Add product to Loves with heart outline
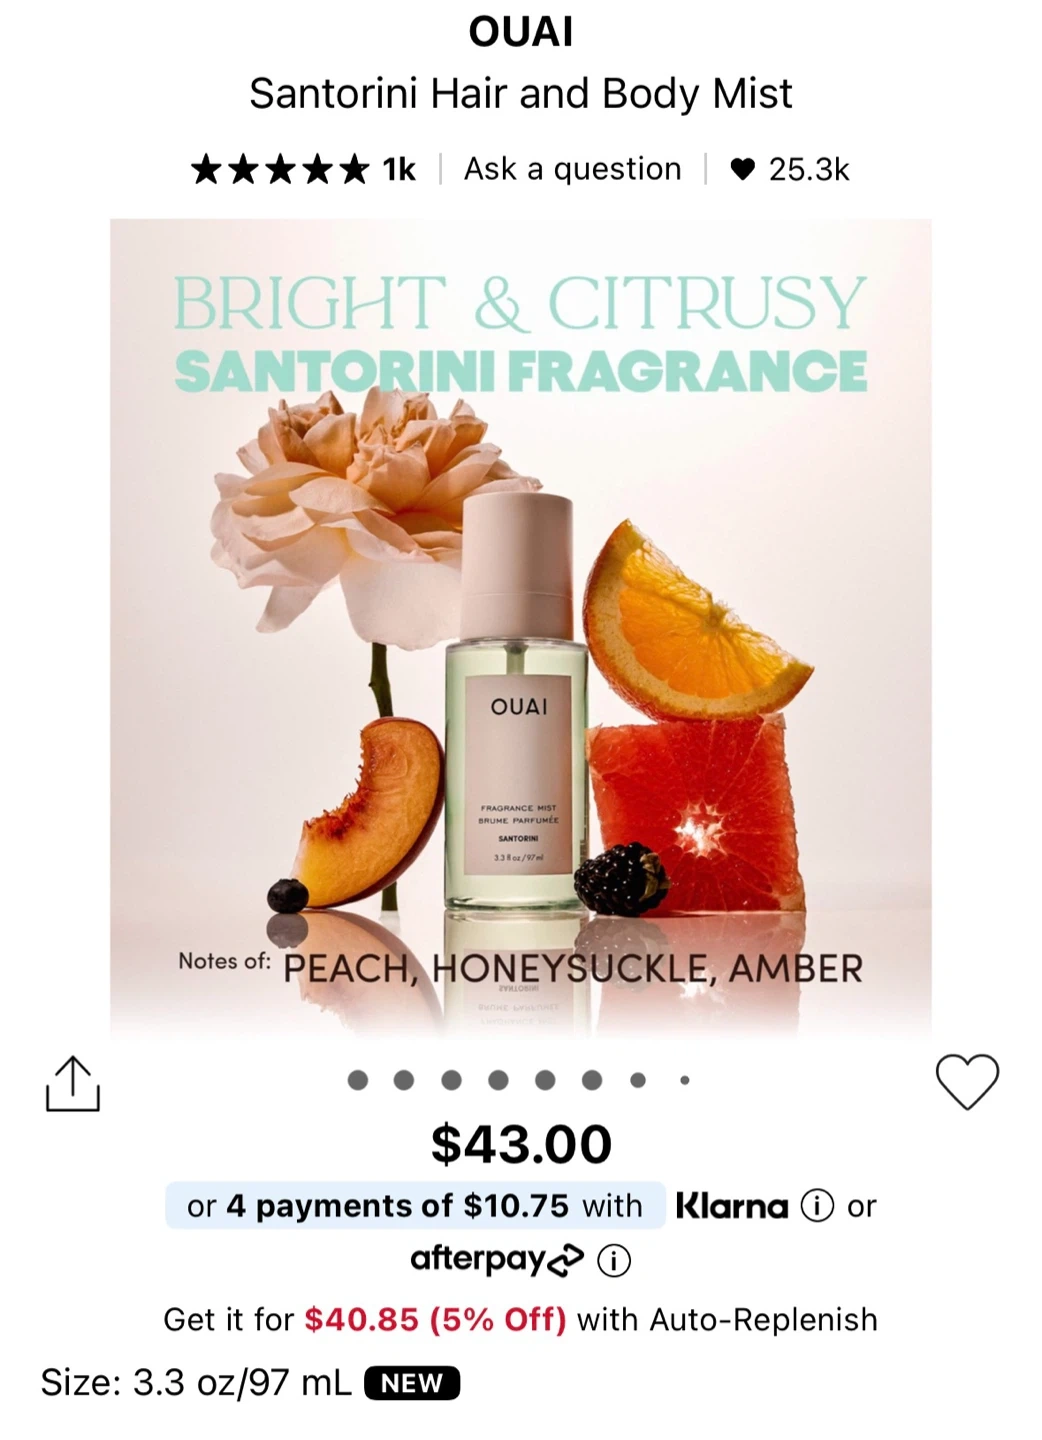 click(967, 1082)
